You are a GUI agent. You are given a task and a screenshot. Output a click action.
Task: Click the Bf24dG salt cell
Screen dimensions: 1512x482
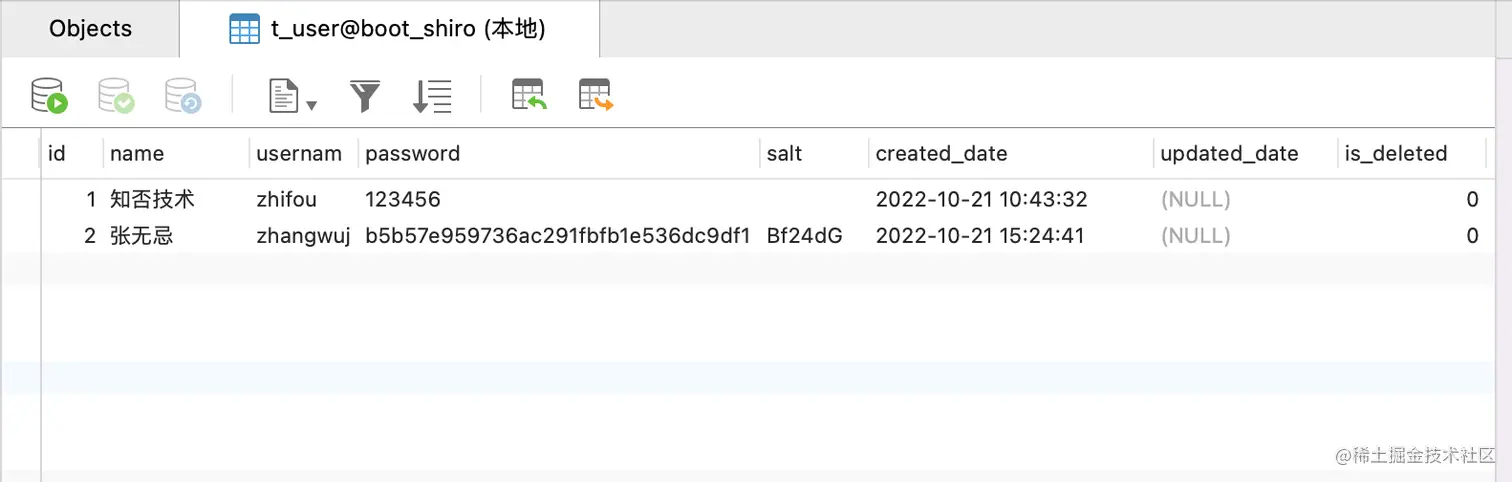[x=814, y=236]
